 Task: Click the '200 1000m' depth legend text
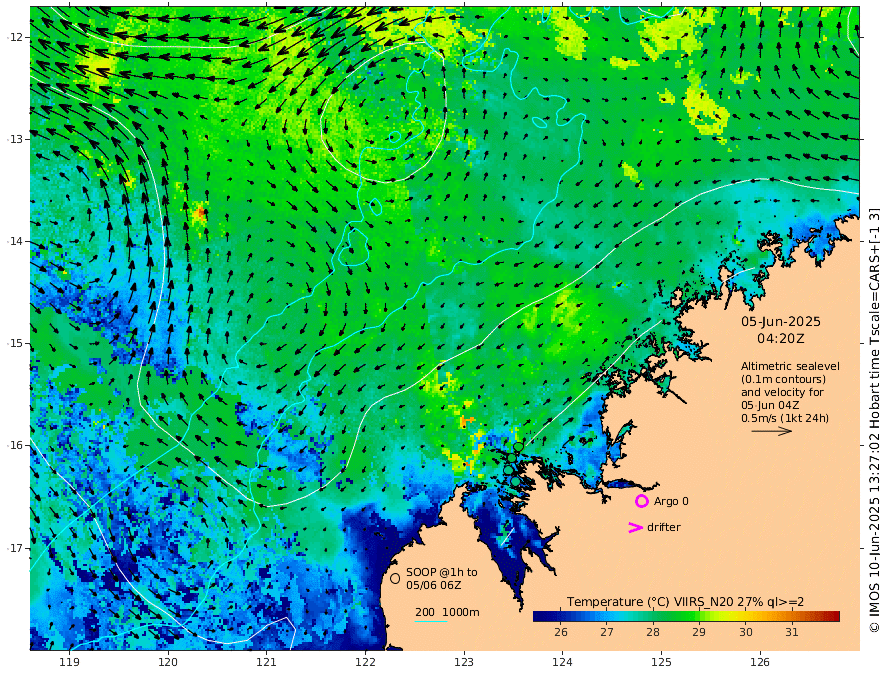pos(447,612)
